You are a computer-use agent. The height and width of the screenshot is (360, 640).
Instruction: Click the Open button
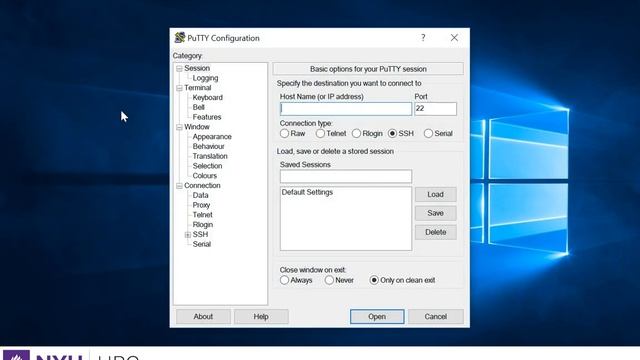pos(377,316)
